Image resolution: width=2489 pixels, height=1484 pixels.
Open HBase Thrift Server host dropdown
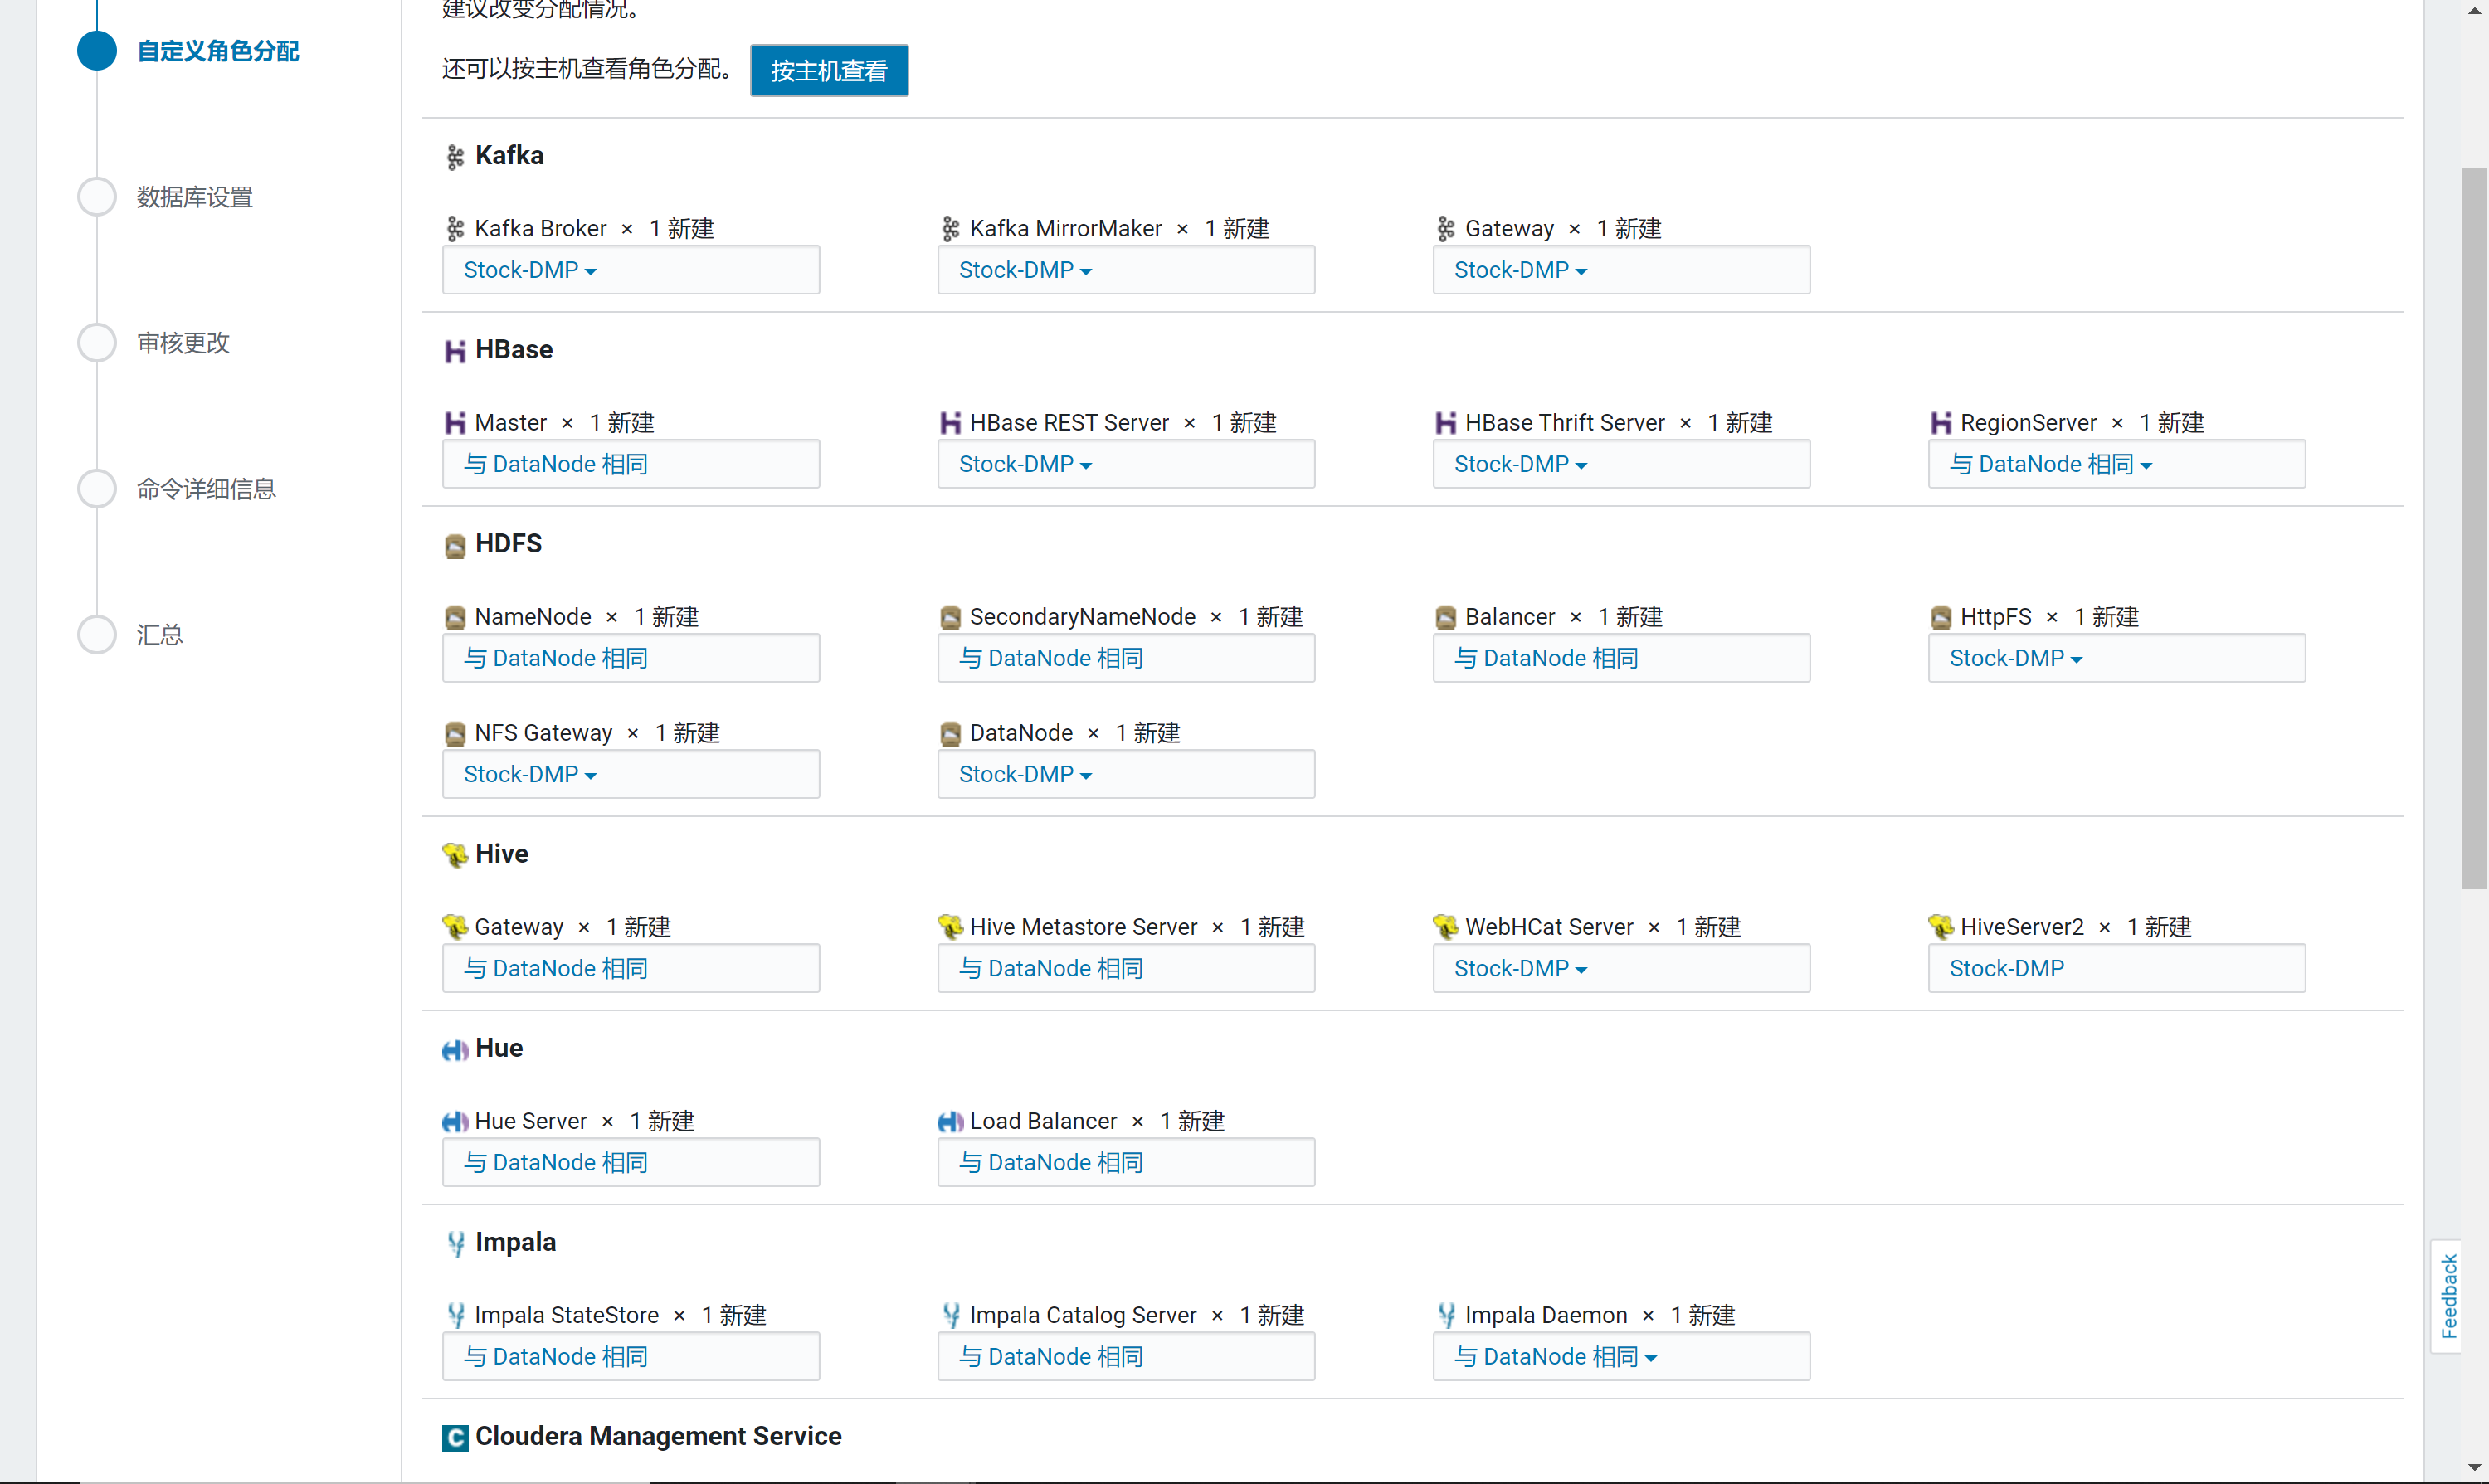pyautogui.click(x=1621, y=464)
